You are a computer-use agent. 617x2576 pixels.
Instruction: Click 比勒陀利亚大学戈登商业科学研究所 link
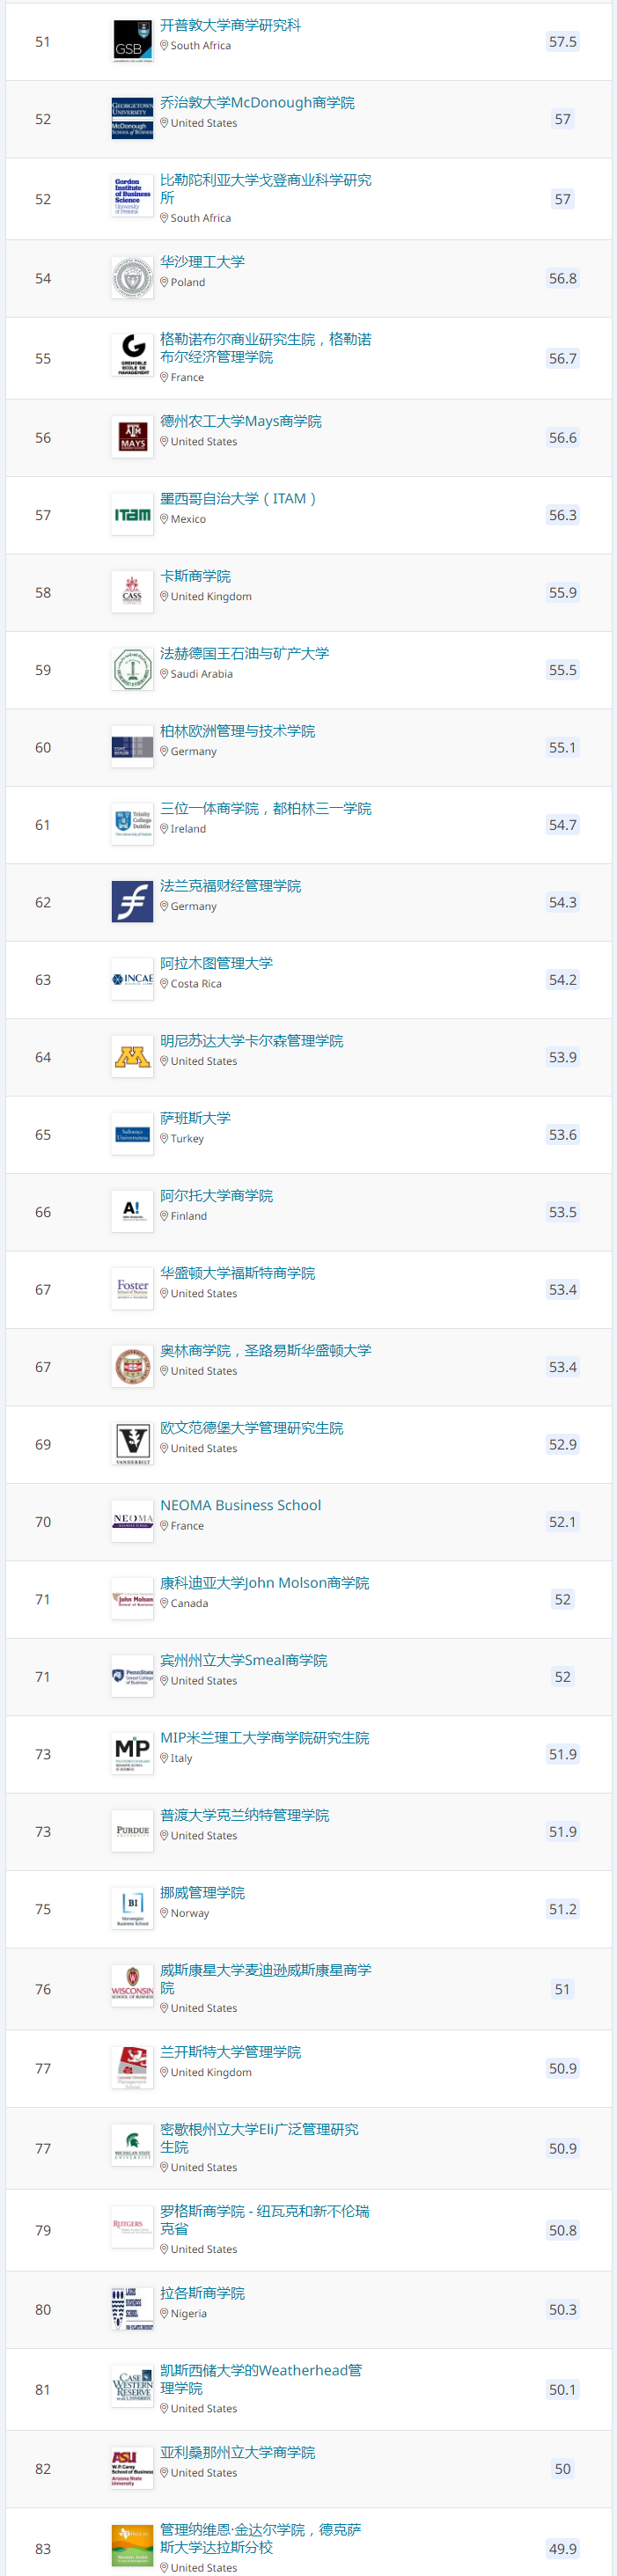[266, 189]
